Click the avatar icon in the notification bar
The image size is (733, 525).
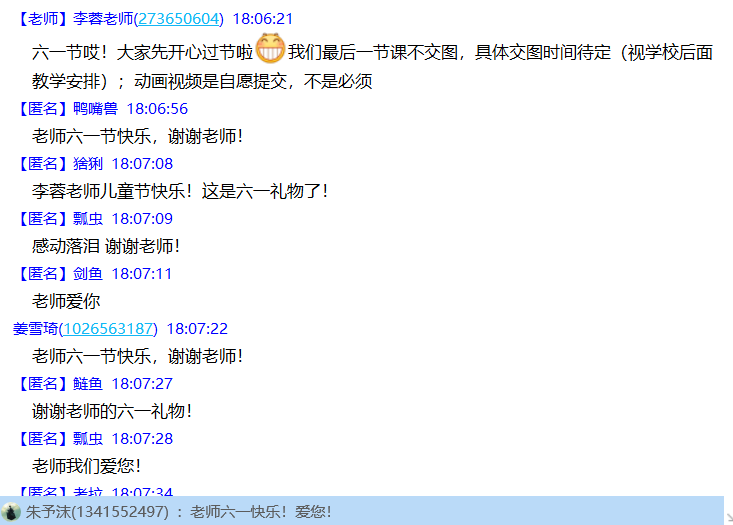[11, 511]
